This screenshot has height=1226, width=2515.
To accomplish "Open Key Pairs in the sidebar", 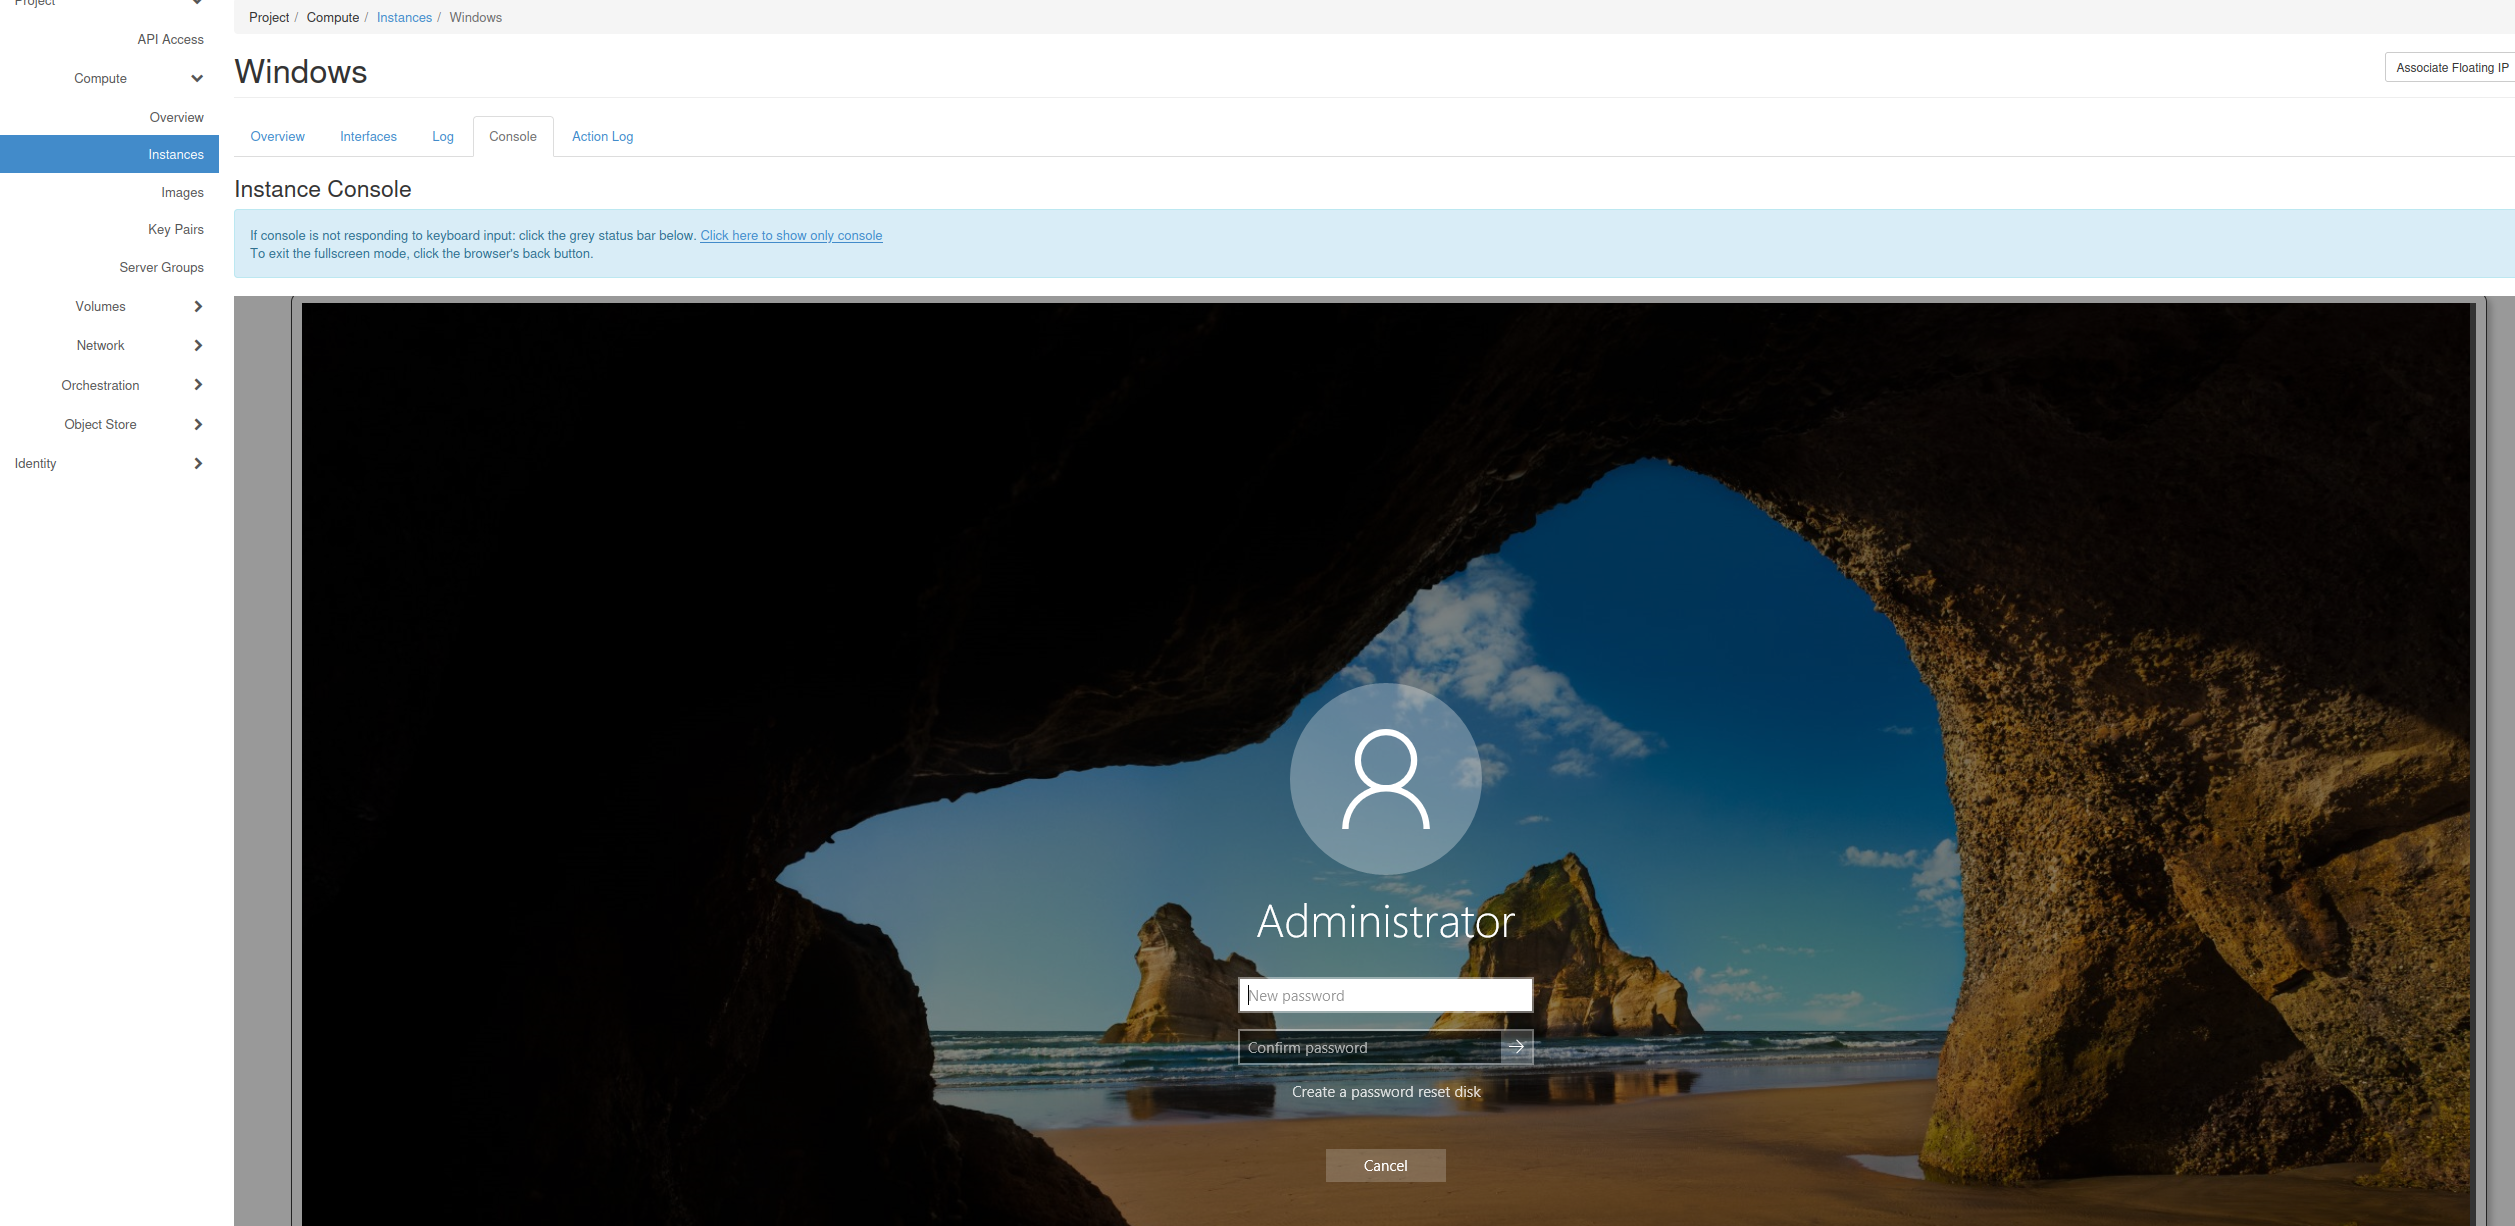I will 175,230.
